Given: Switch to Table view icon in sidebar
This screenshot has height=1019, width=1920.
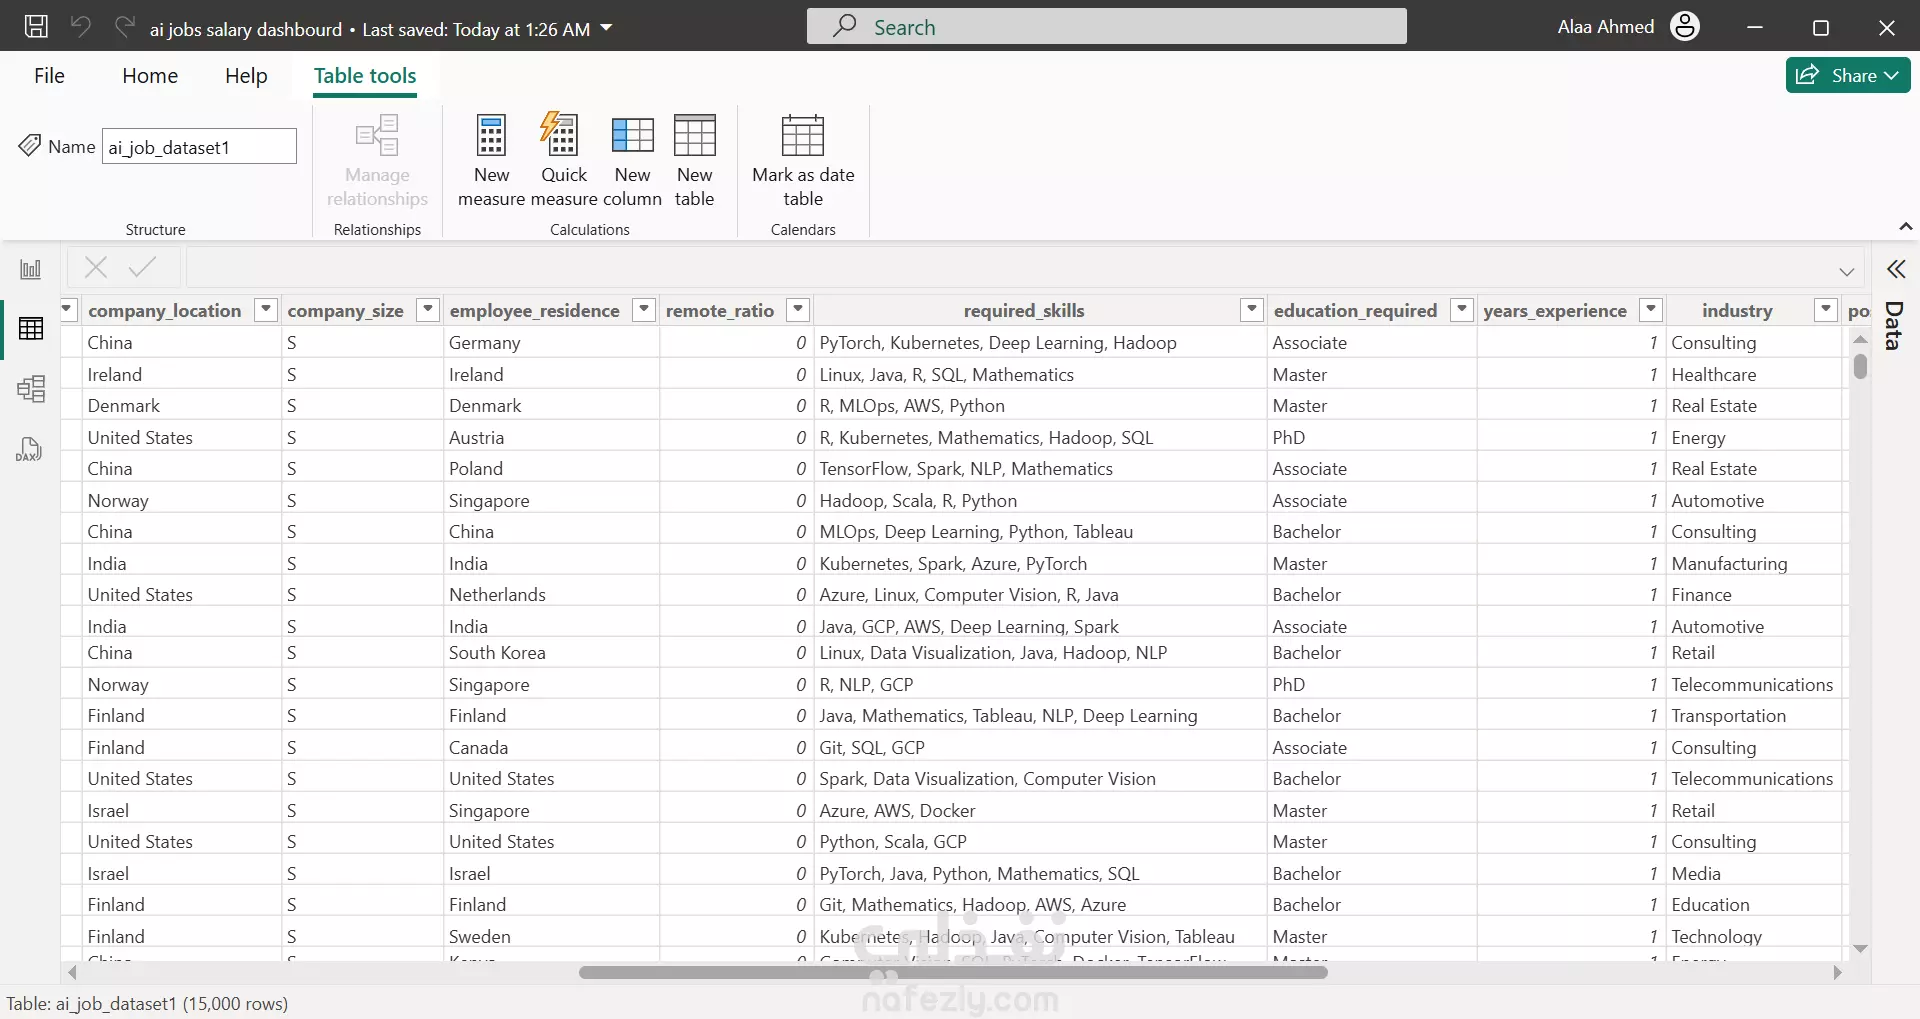Looking at the screenshot, I should 31,328.
